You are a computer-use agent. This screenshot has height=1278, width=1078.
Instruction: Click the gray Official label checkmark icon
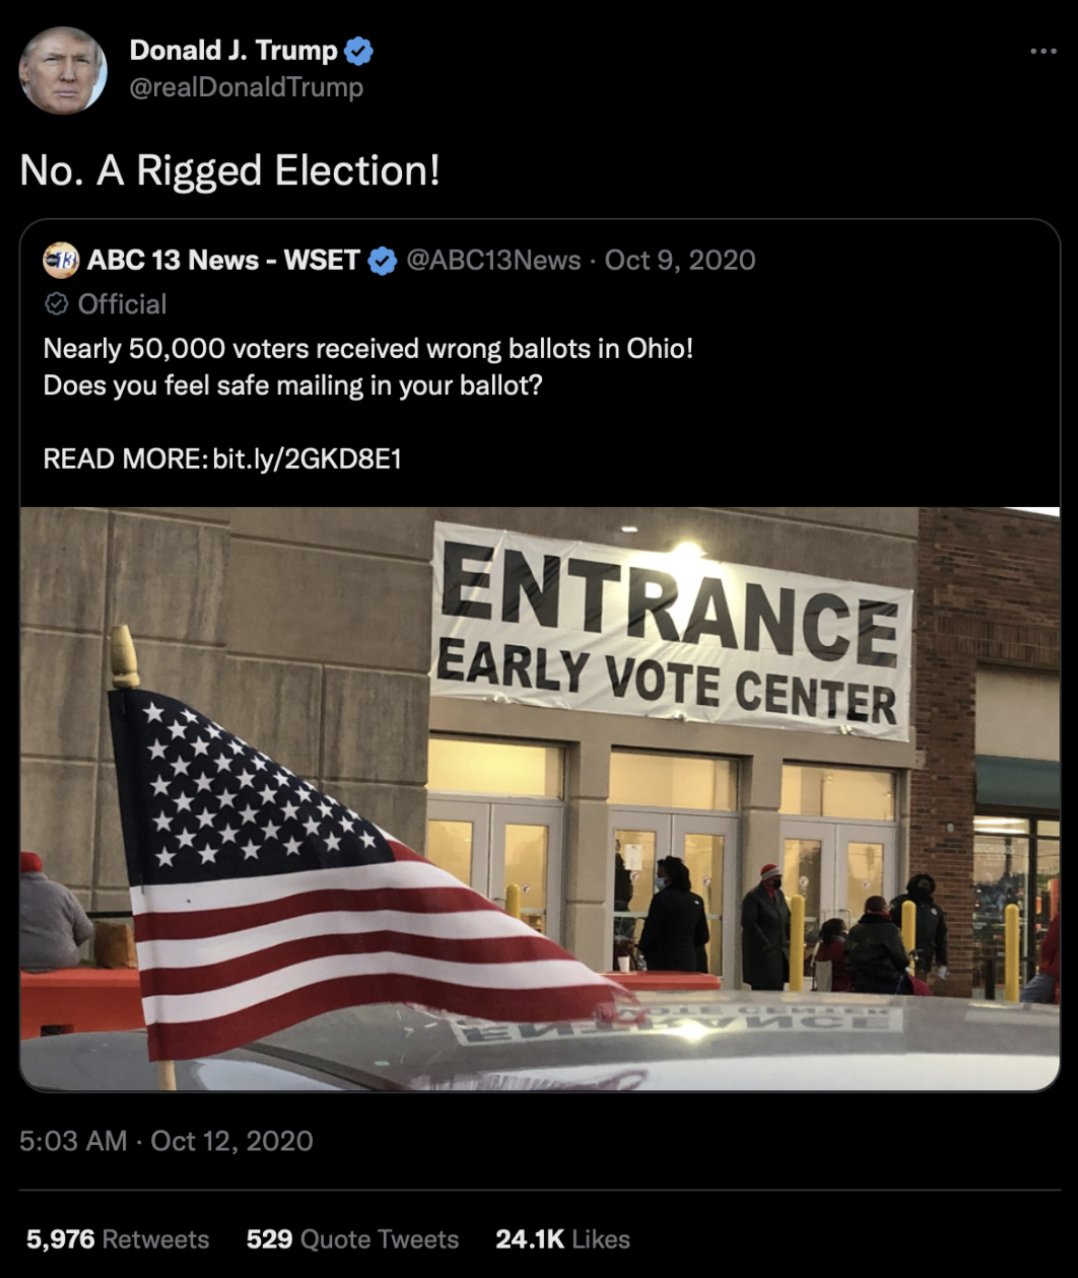[57, 303]
